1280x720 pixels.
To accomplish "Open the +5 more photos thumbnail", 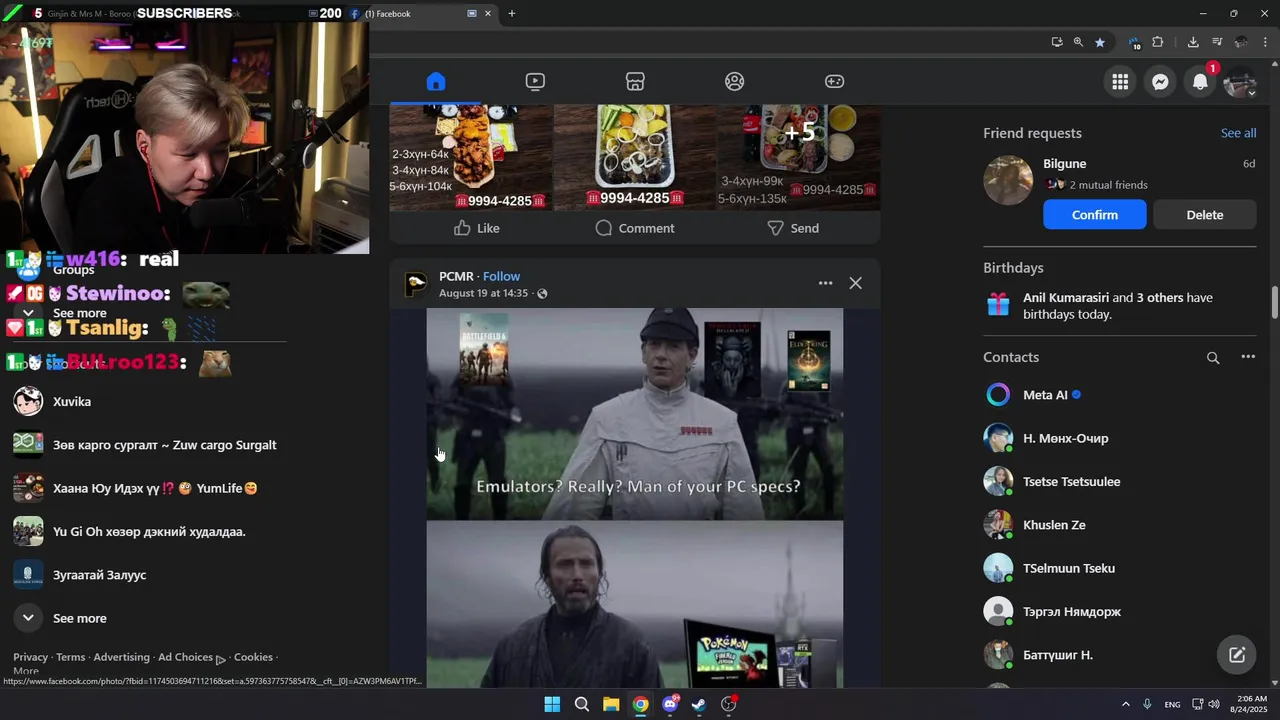I will (799, 157).
